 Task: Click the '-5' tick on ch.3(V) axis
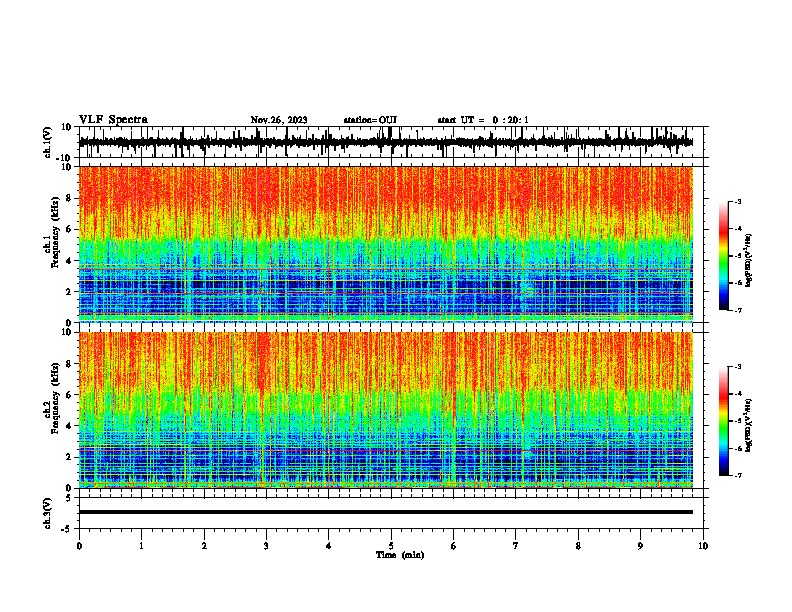click(67, 529)
